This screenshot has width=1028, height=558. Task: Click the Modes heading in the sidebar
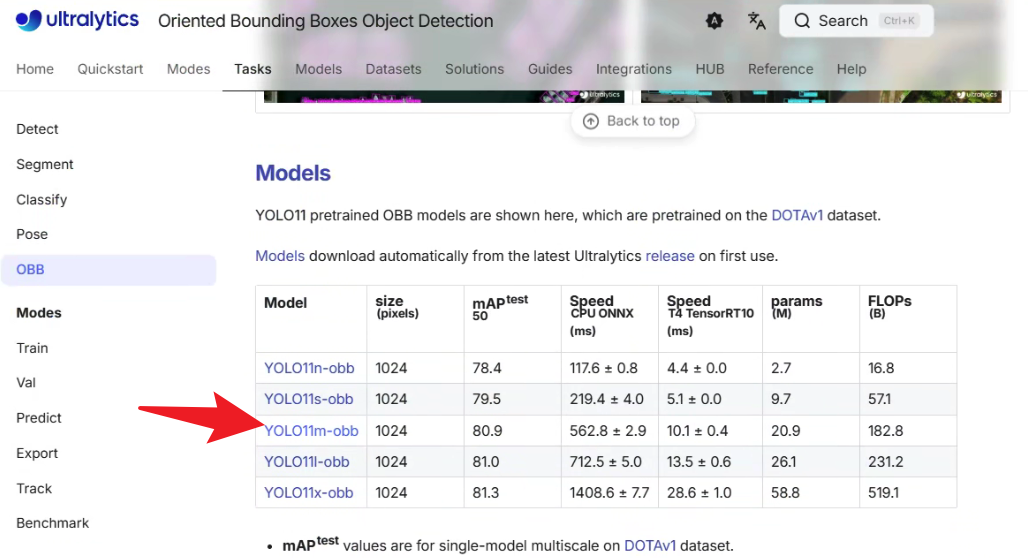point(39,313)
